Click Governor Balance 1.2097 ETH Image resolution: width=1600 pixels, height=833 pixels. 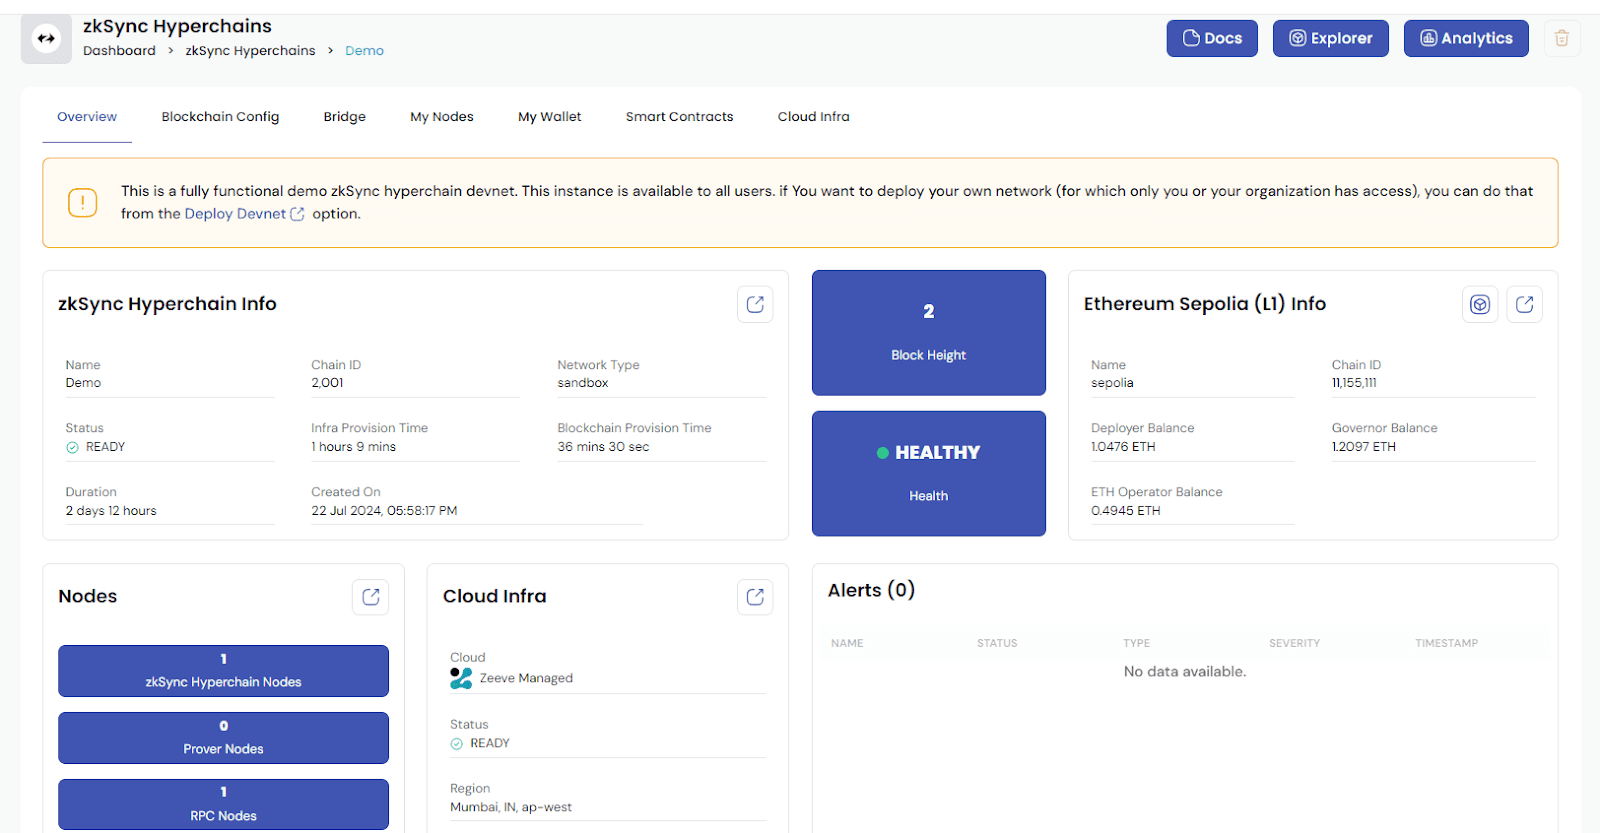(x=1363, y=447)
